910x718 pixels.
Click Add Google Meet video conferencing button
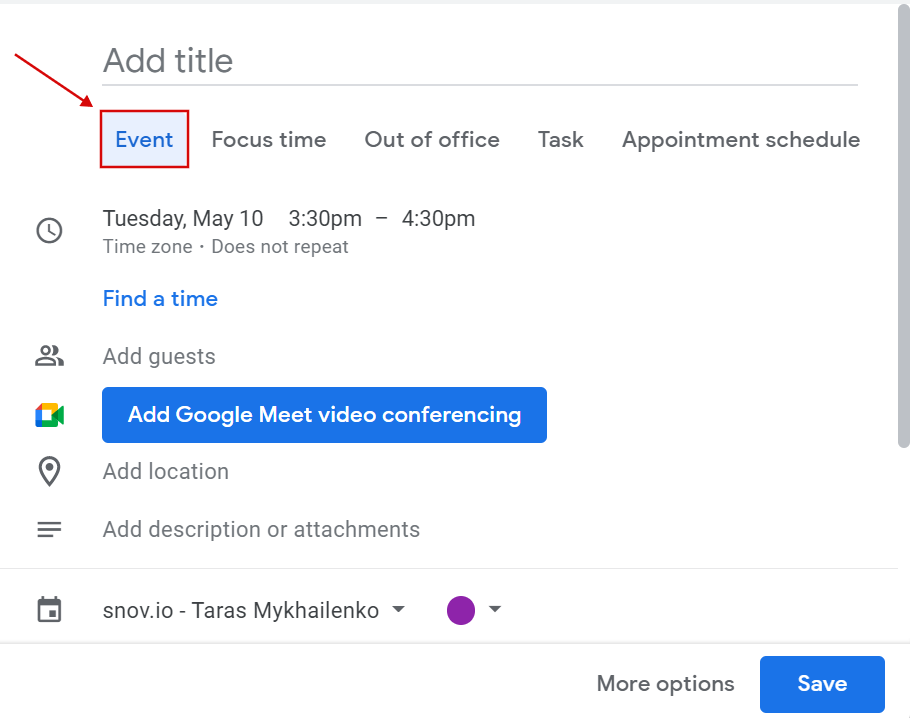pyautogui.click(x=324, y=415)
